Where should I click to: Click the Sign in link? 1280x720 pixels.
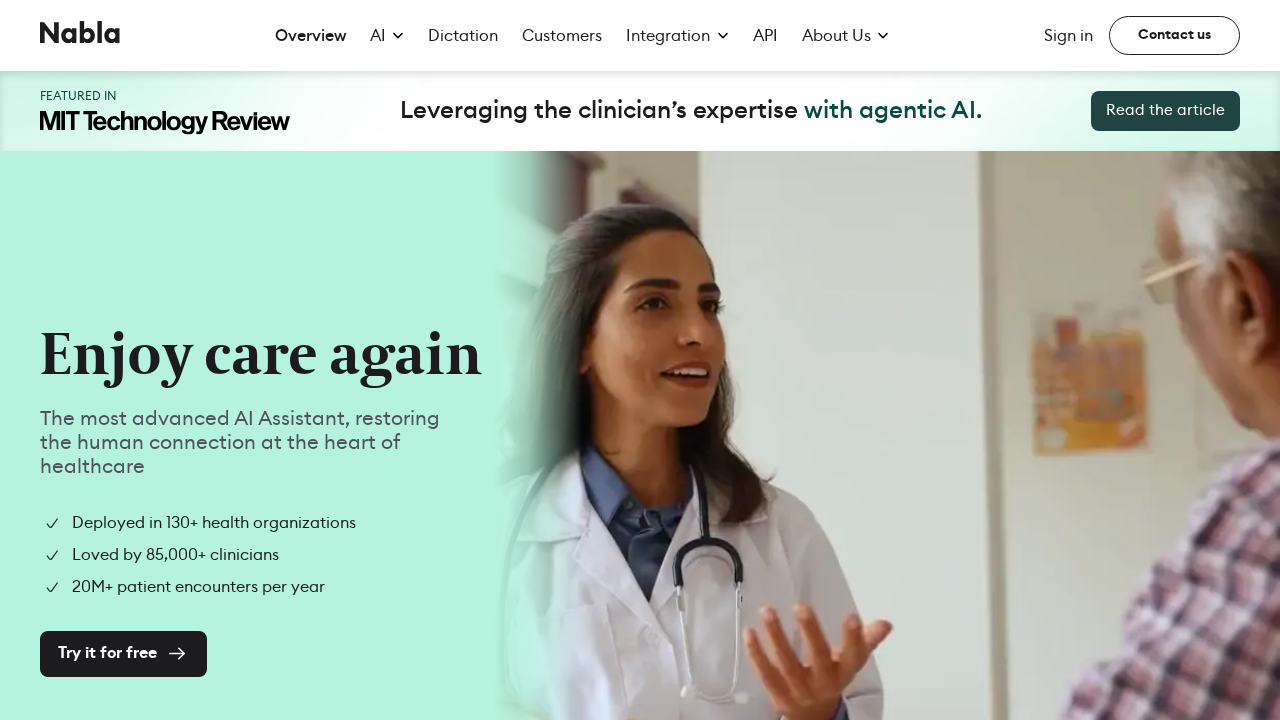[1068, 36]
